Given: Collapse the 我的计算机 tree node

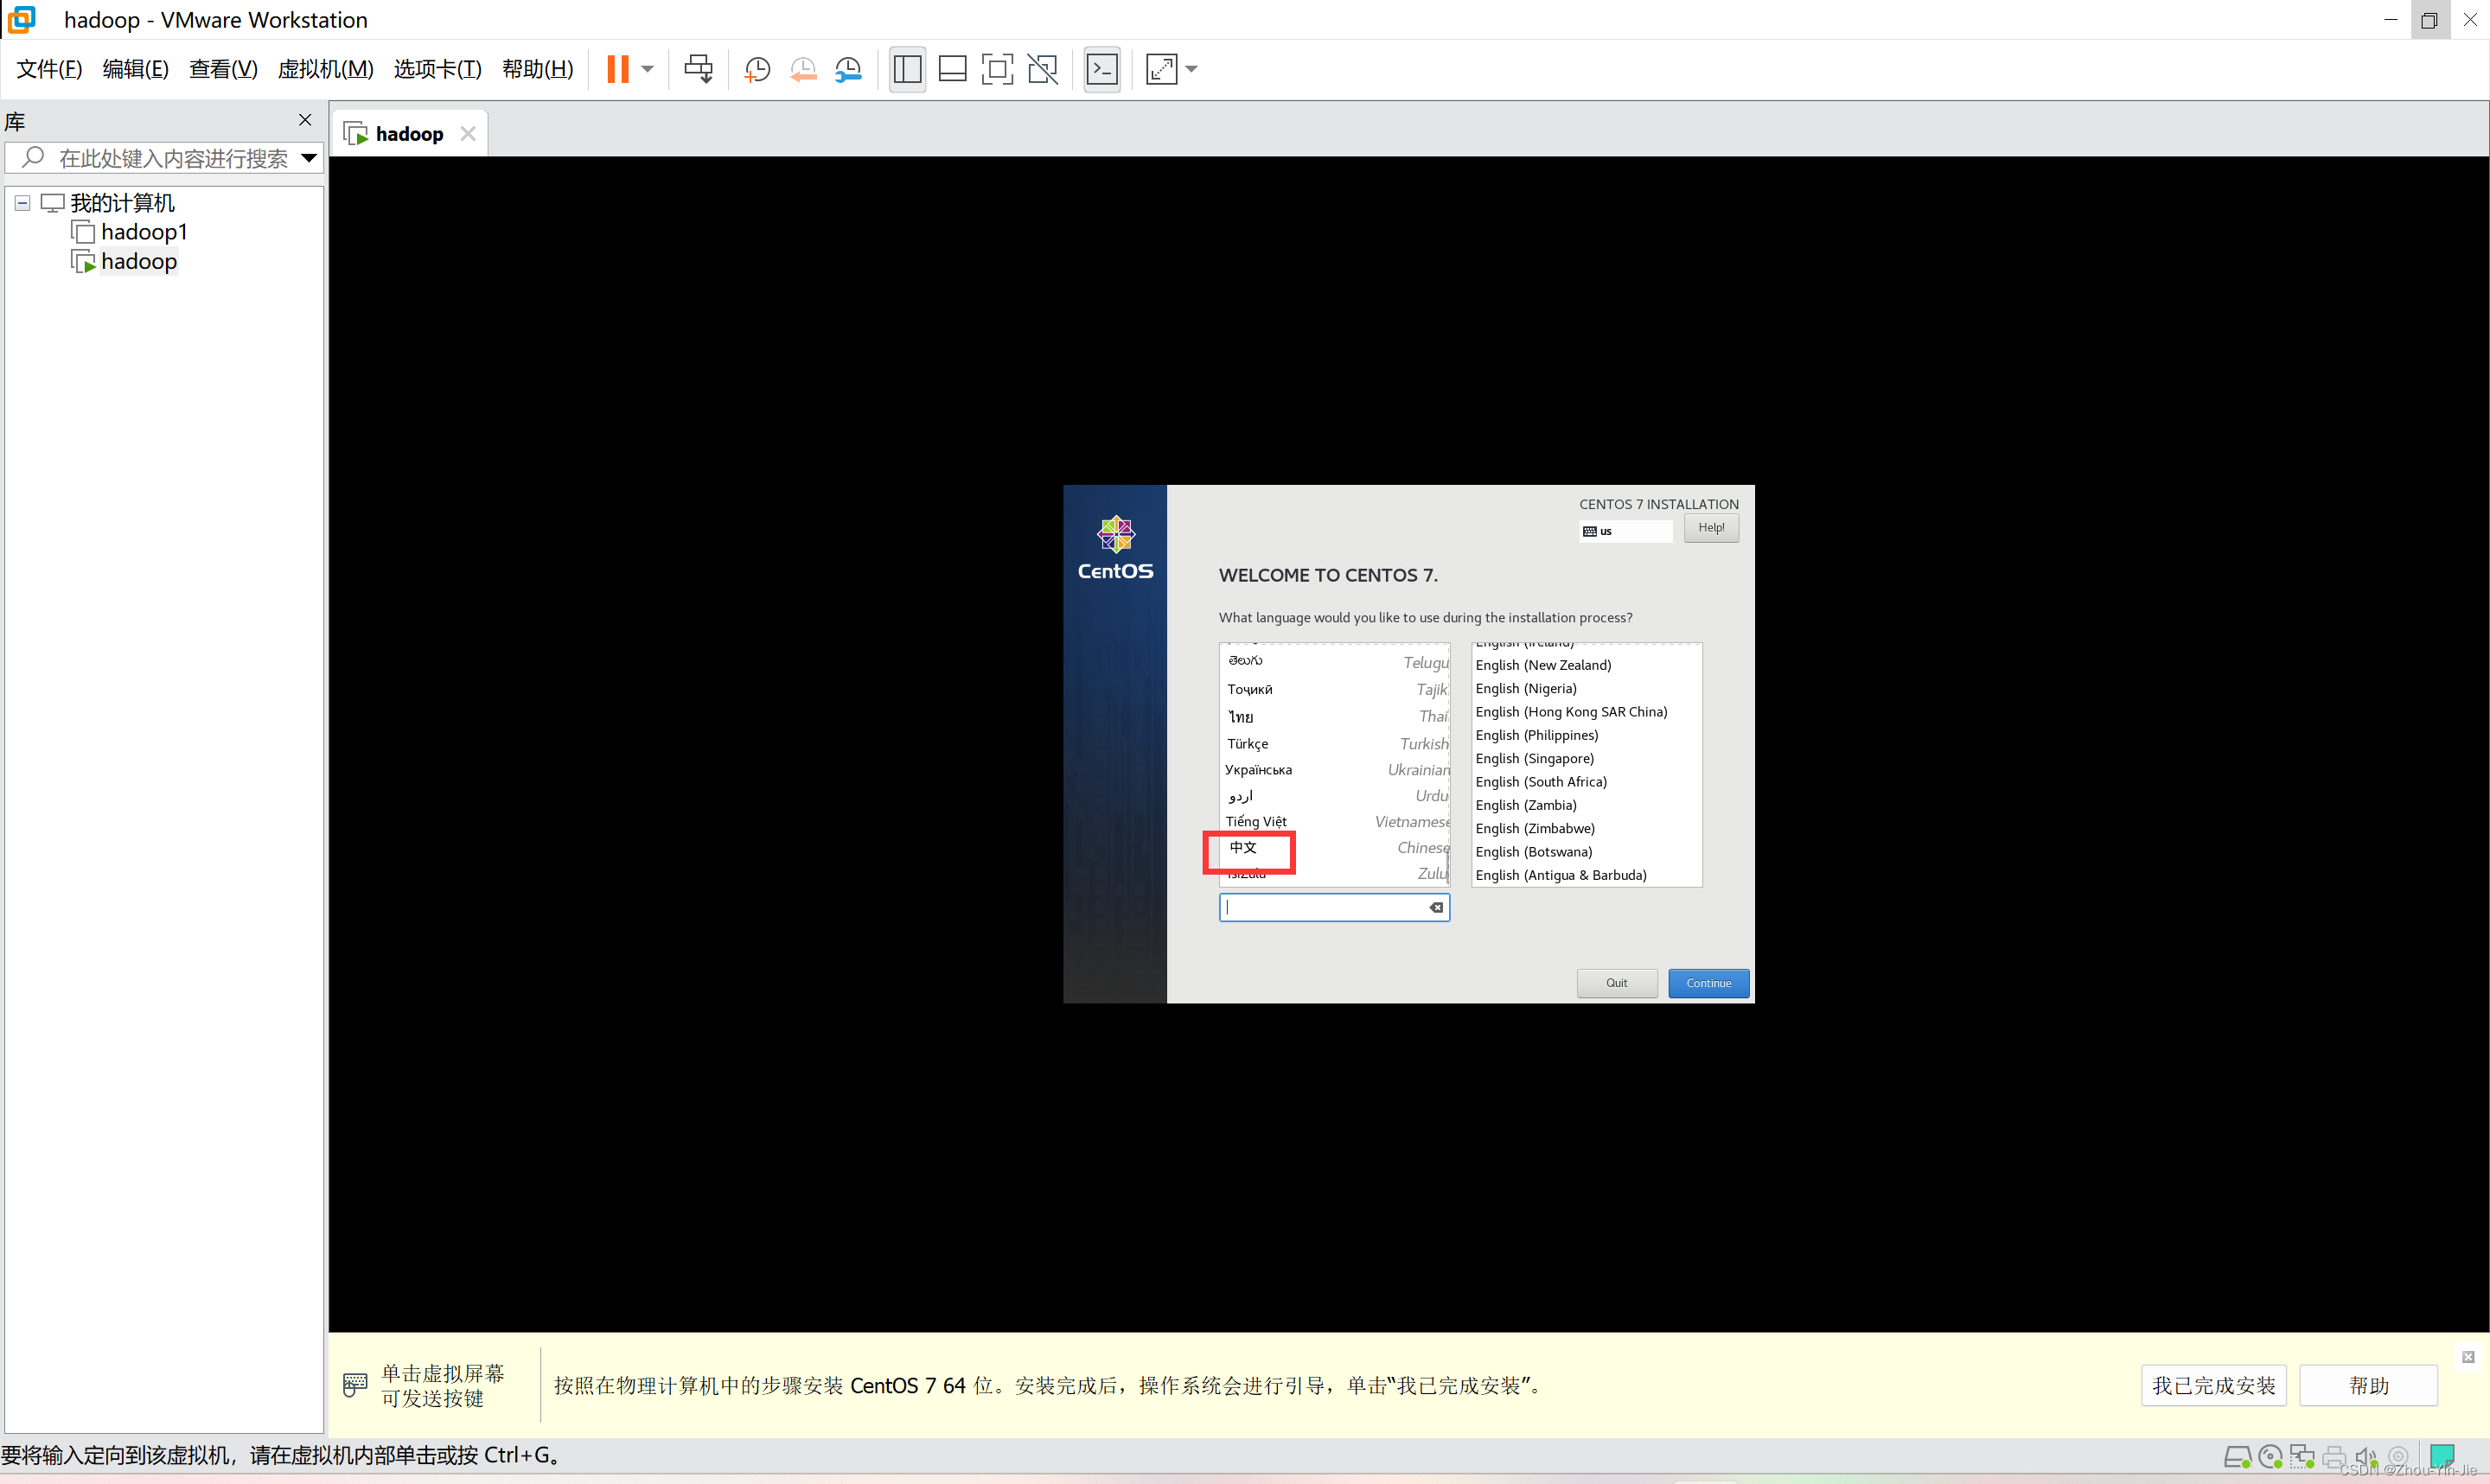Looking at the screenshot, I should point(22,203).
